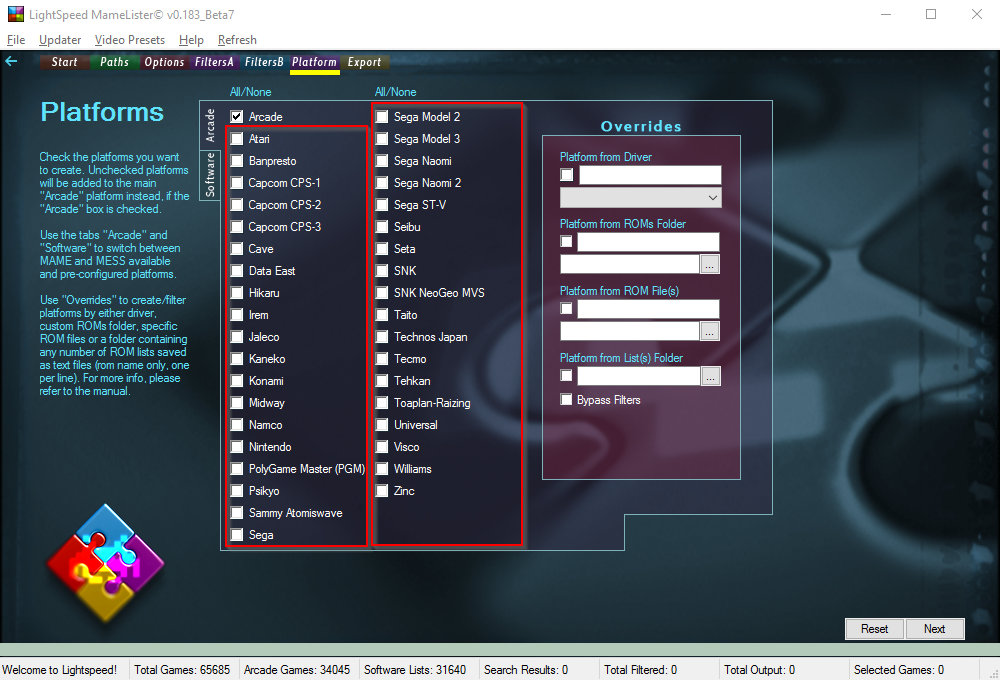Enable the Capcom CPS-2 platform
This screenshot has height=680, width=1000.
click(237, 205)
